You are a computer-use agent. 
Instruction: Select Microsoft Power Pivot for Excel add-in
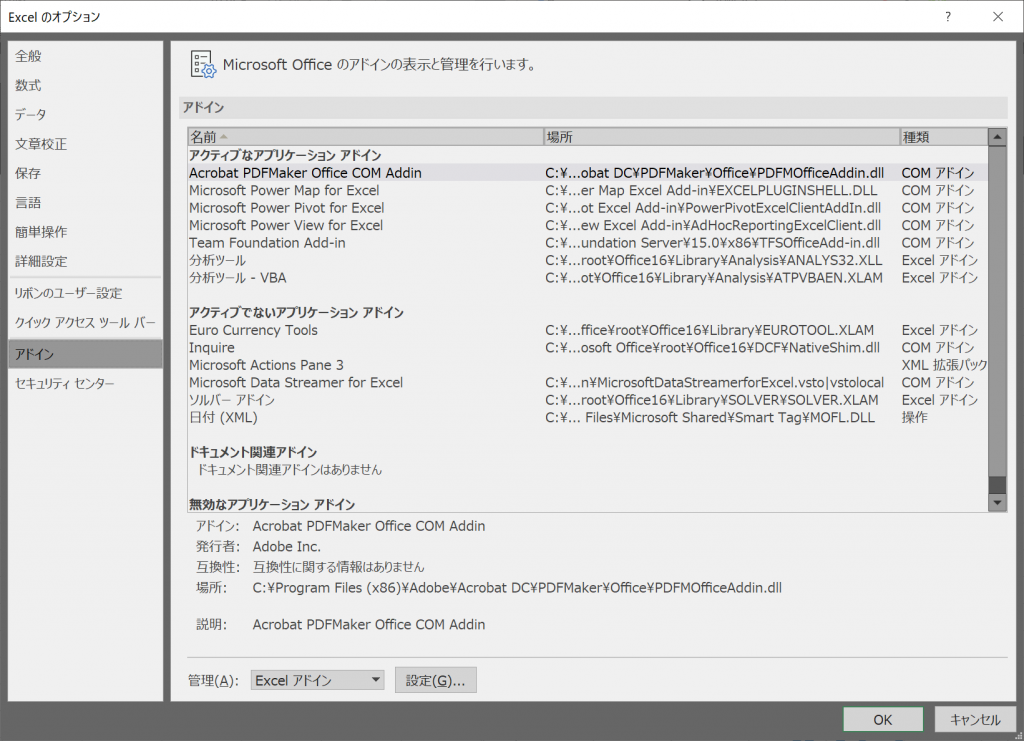[x=288, y=207]
